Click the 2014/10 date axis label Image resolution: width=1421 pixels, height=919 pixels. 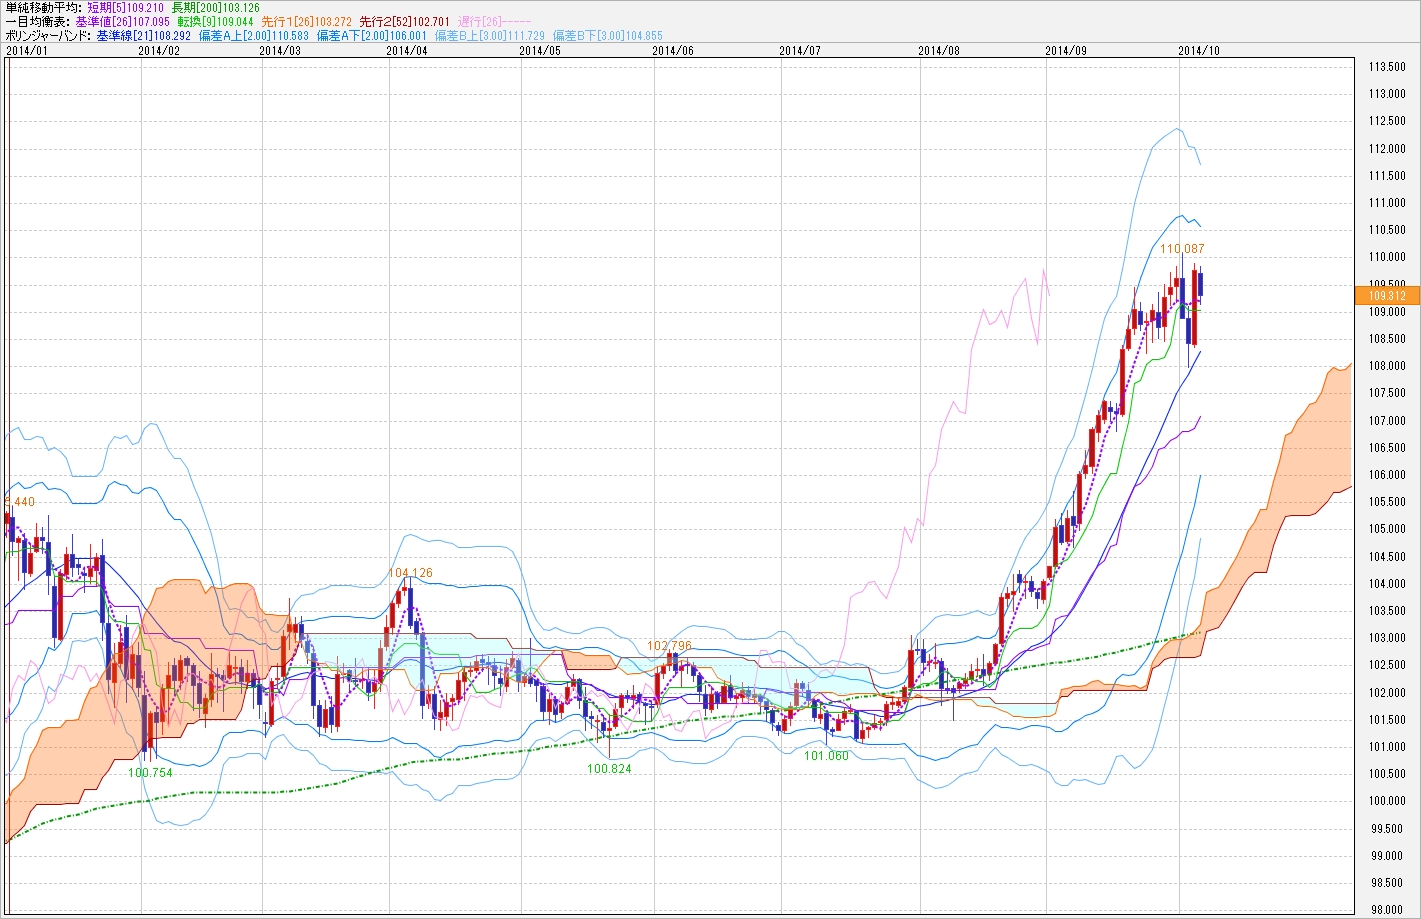click(x=1199, y=49)
